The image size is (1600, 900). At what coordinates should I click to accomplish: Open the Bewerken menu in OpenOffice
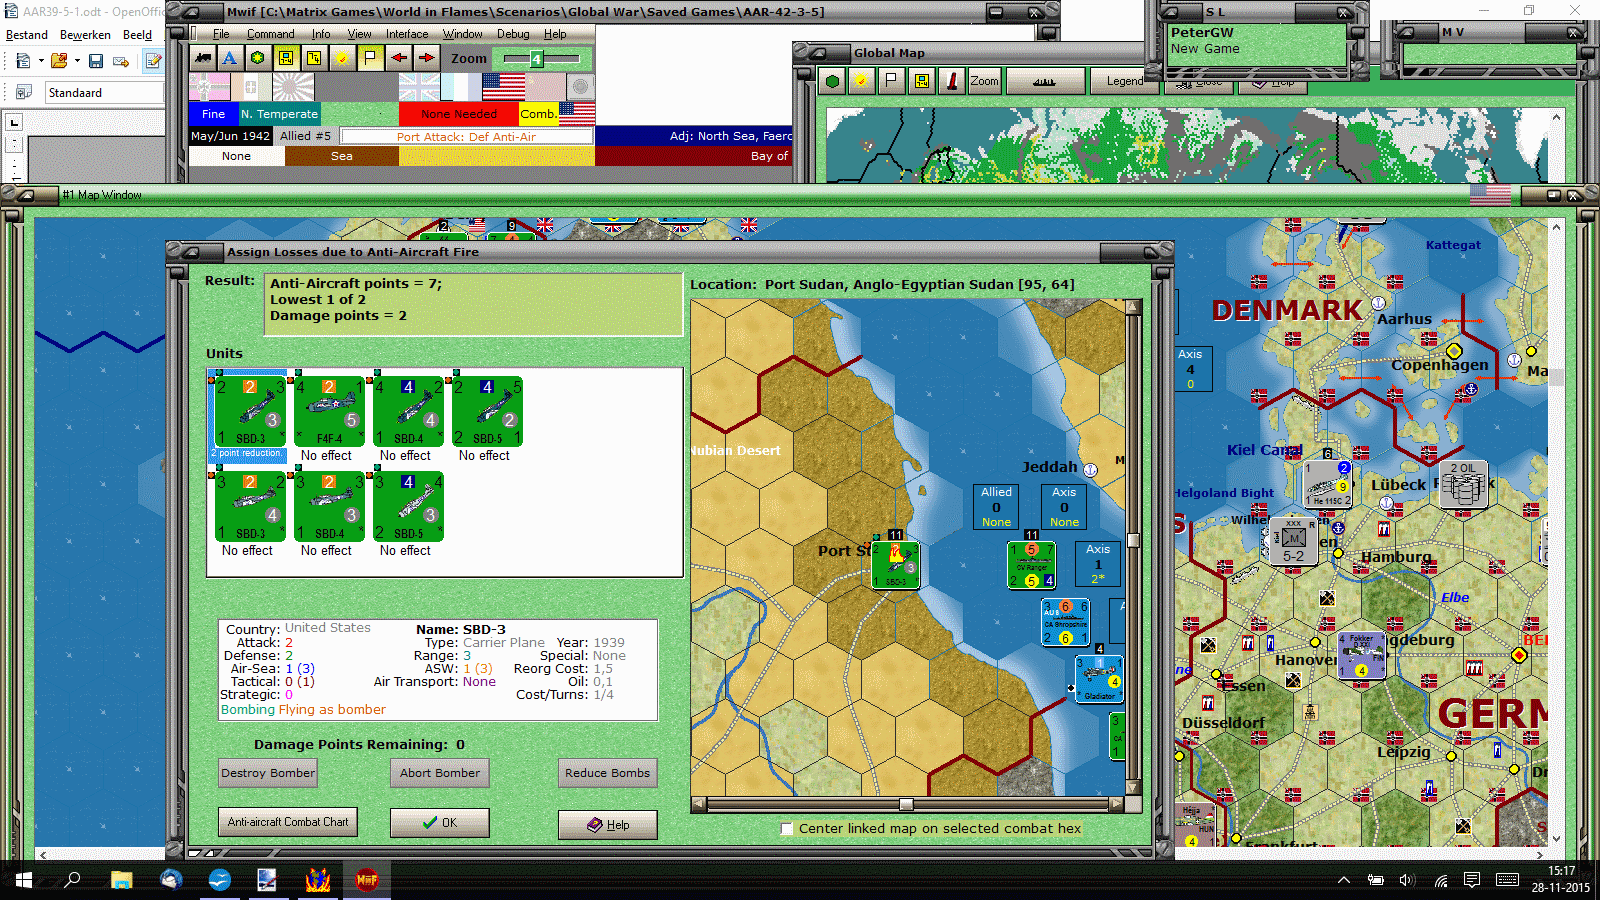point(85,35)
